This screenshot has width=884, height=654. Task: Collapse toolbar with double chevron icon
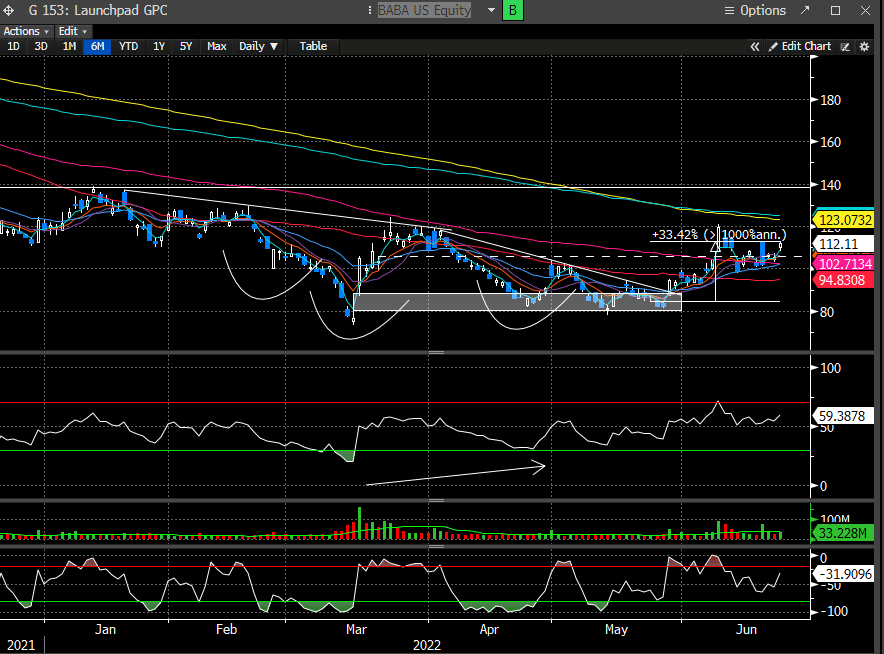point(756,46)
